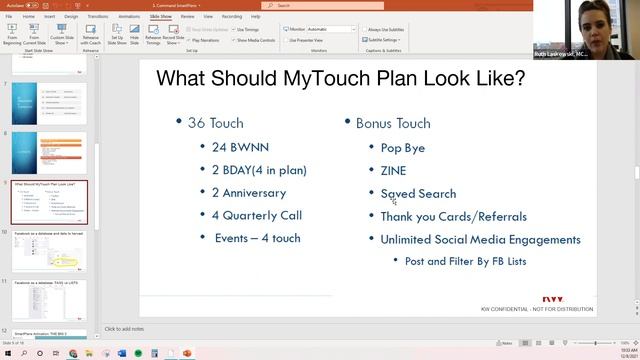Click 'Unlimited Social Media Engagements' text

coord(480,240)
